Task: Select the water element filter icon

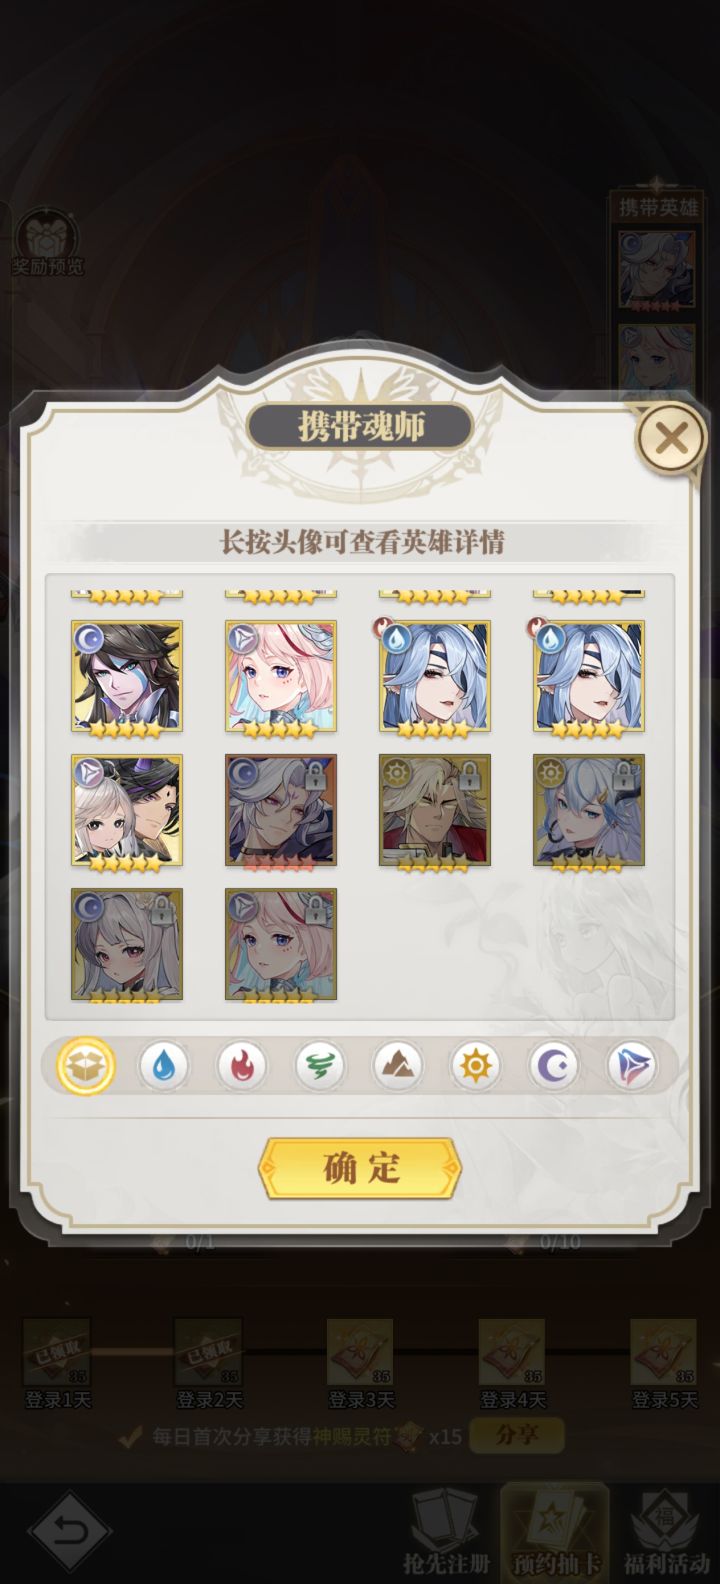Action: click(x=162, y=1066)
